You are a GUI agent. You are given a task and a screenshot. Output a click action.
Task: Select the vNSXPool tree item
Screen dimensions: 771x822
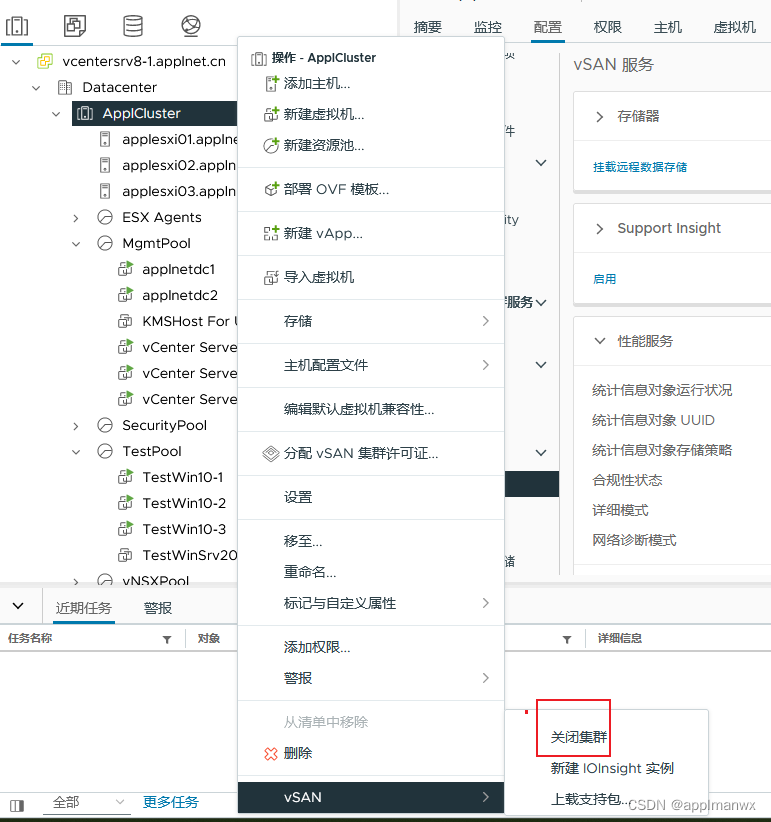155,579
